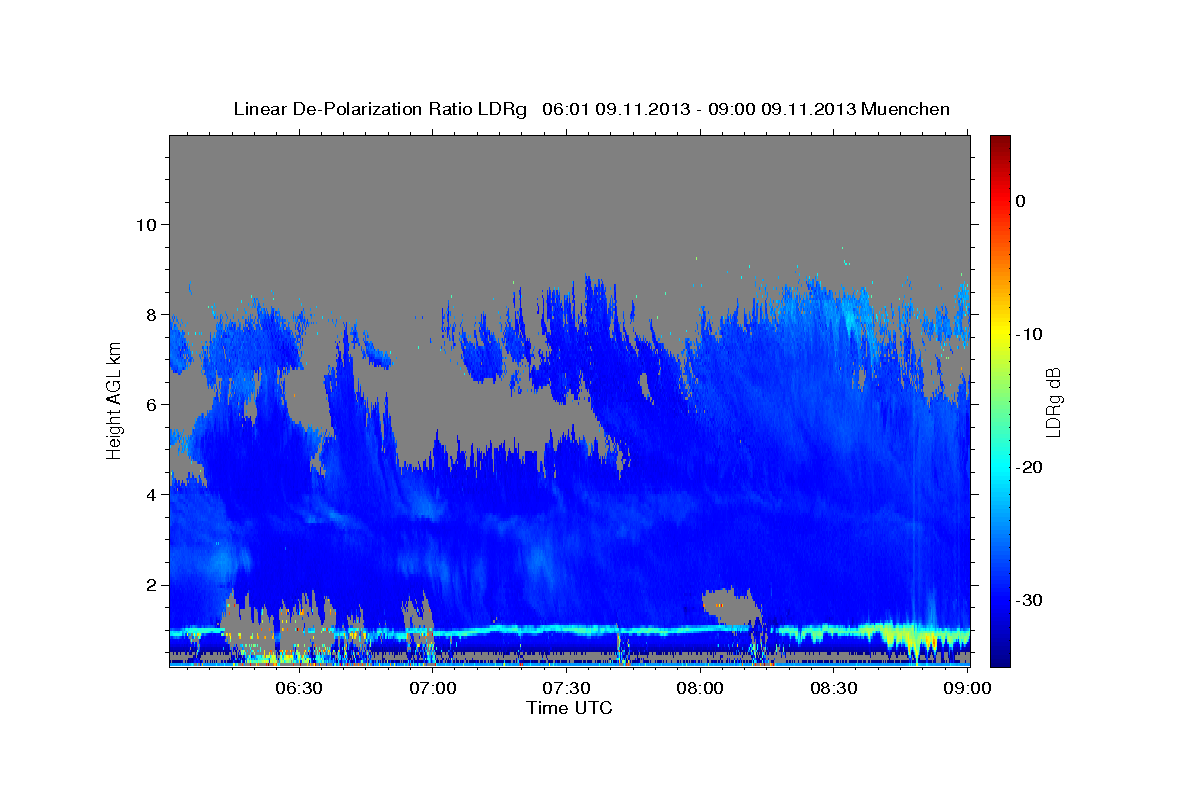Image resolution: width=1200 pixels, height=800 pixels.
Task: Click the colorbar value -10
Action: pyautogui.click(x=1029, y=334)
